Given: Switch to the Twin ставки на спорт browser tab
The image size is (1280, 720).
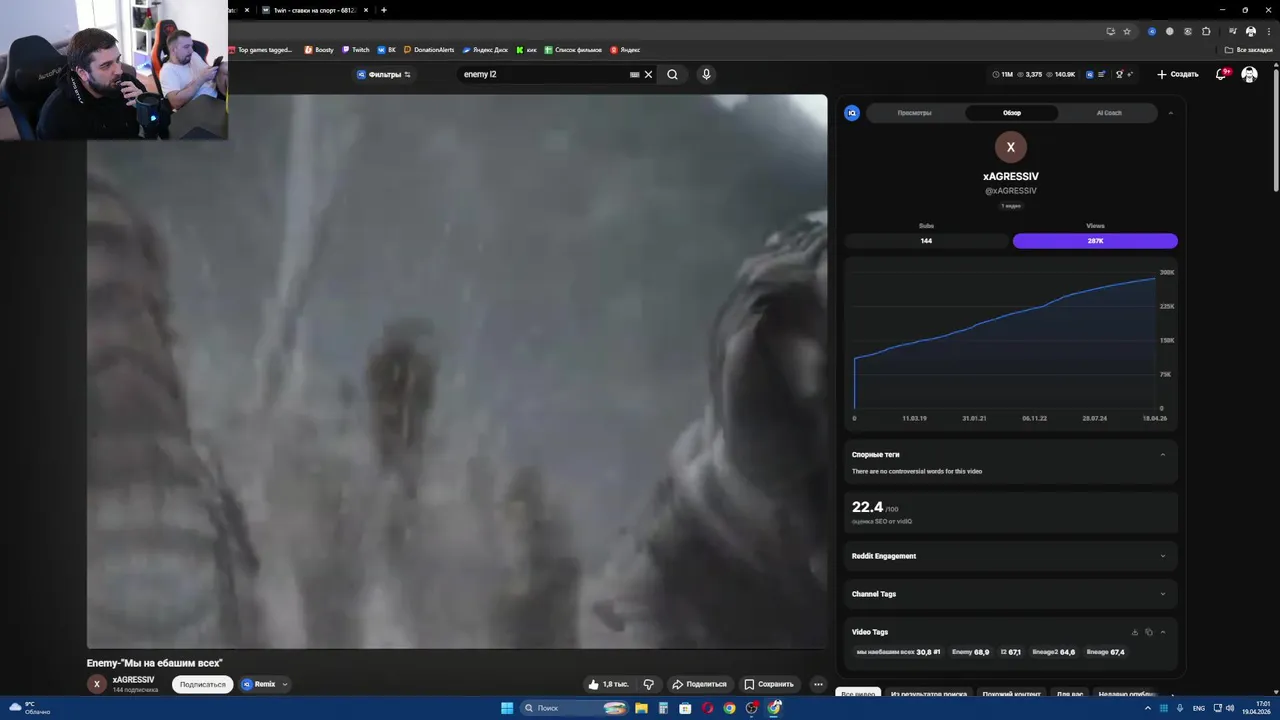Looking at the screenshot, I should pos(313,10).
